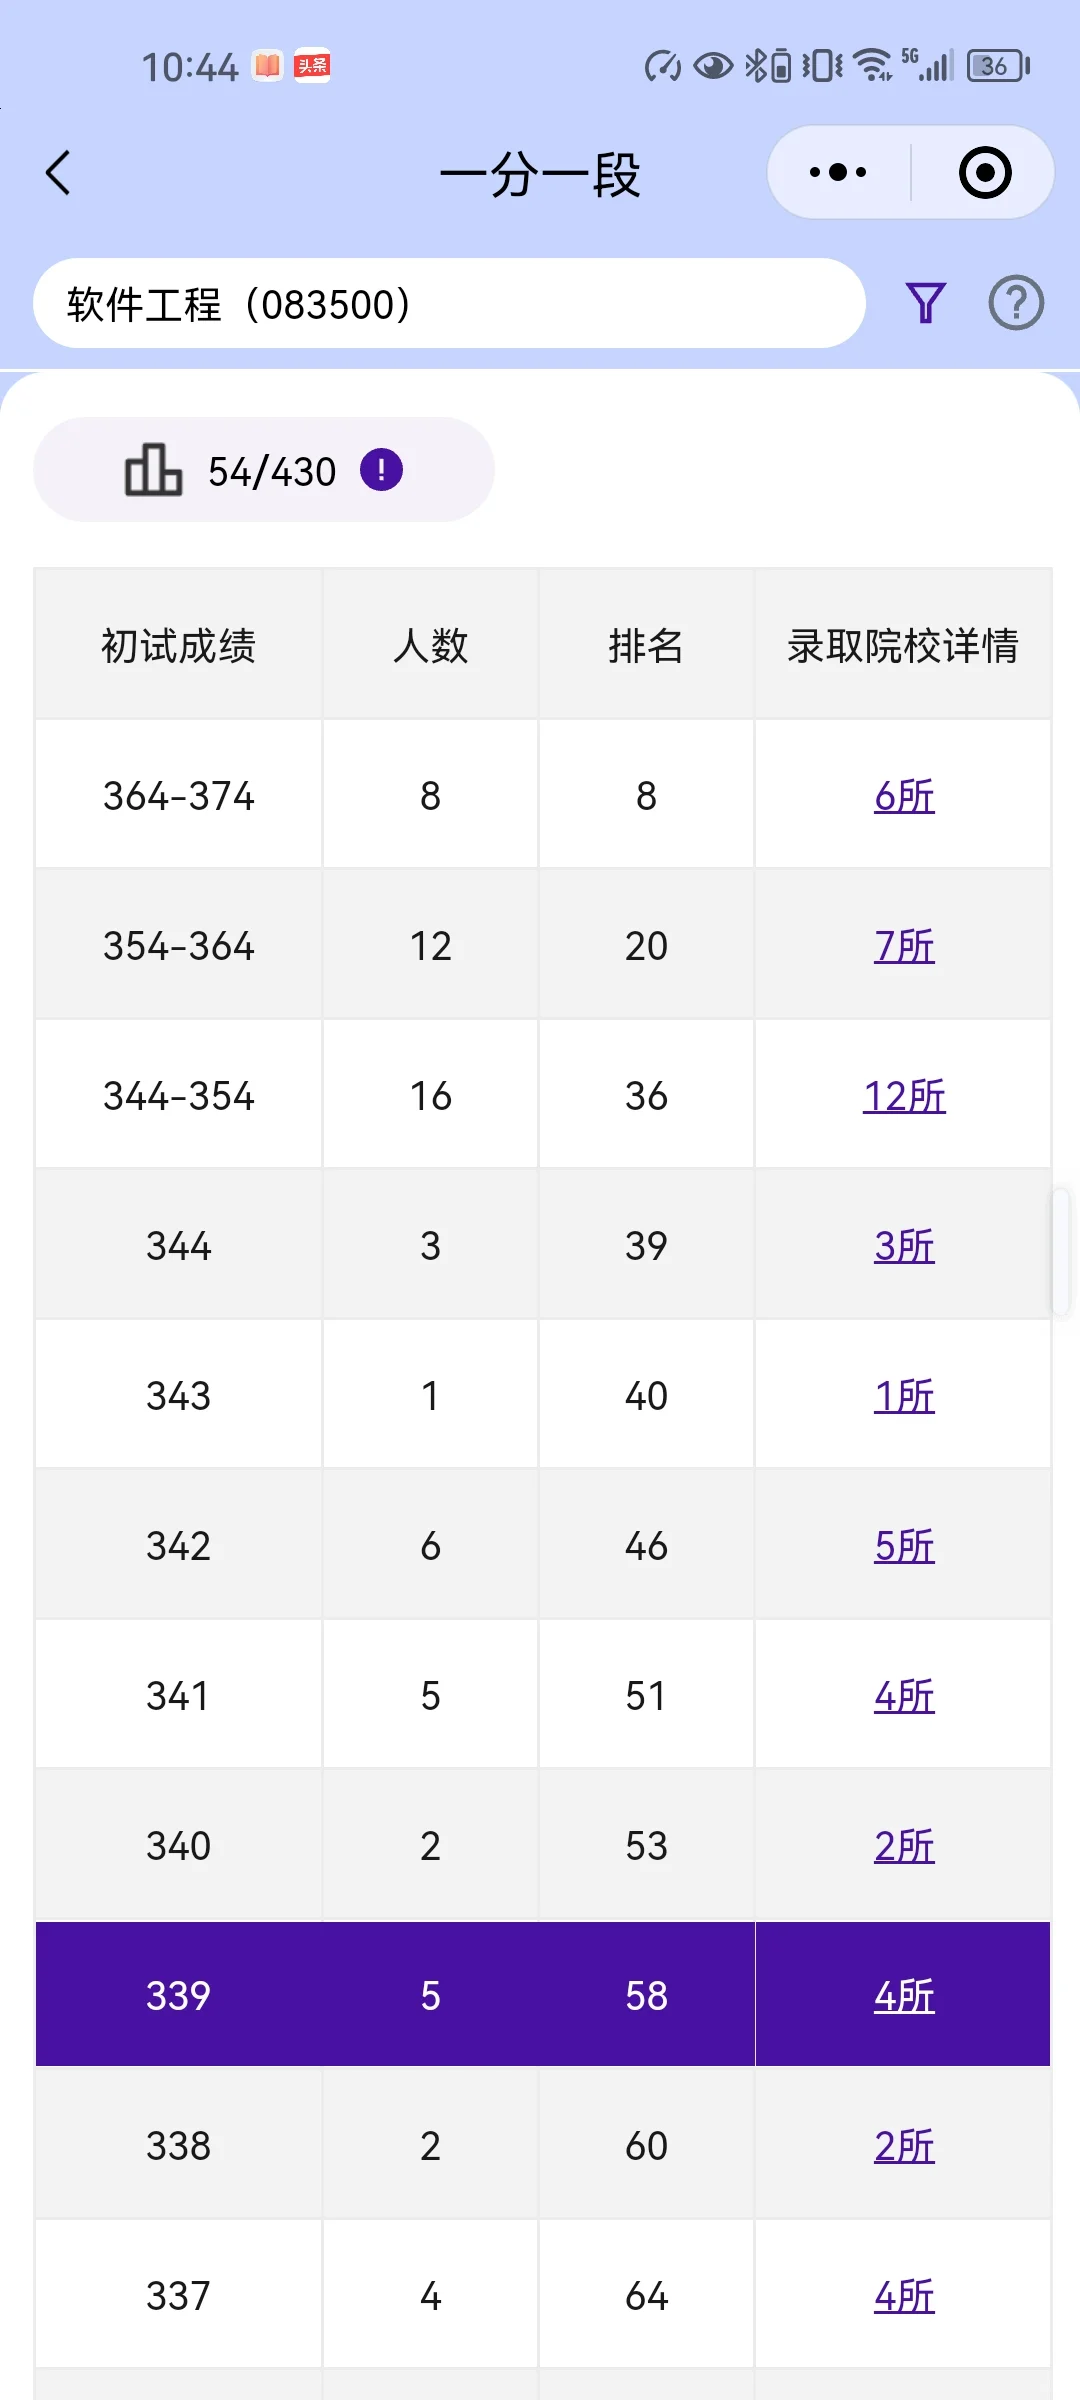Tap the bar chart ranking icon
Screen dimensions: 1080x2400
click(x=153, y=470)
